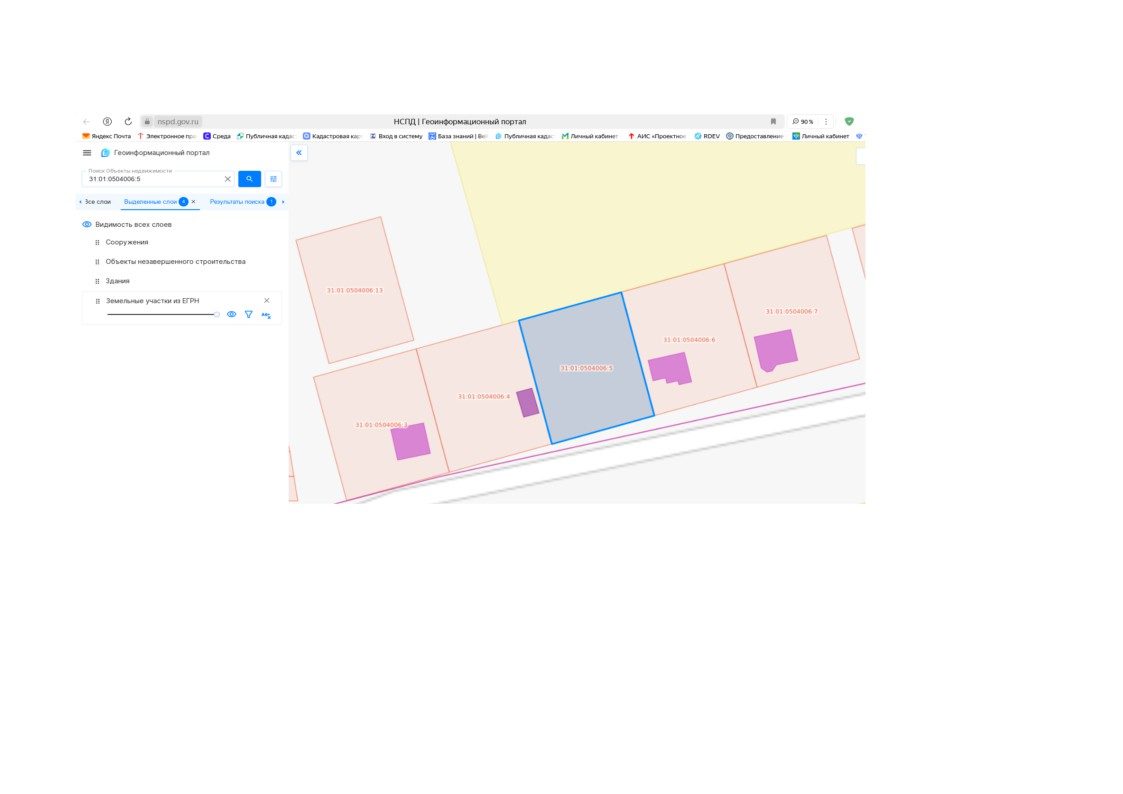Toggle Видимость всех слоев eye
The height and width of the screenshot is (794, 1123).
click(x=87, y=224)
